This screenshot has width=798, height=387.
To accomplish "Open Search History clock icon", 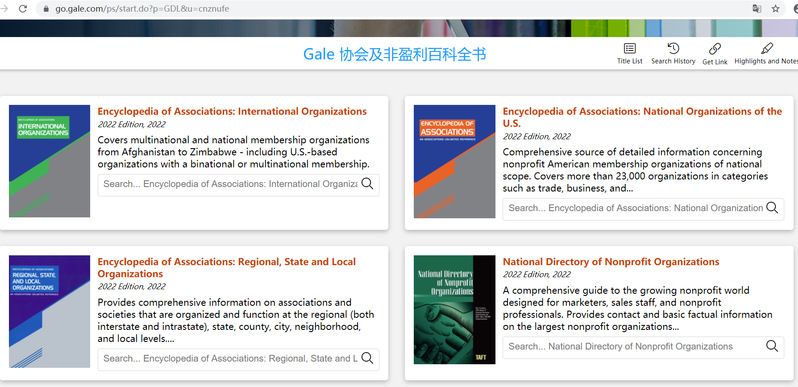I will (x=673, y=48).
